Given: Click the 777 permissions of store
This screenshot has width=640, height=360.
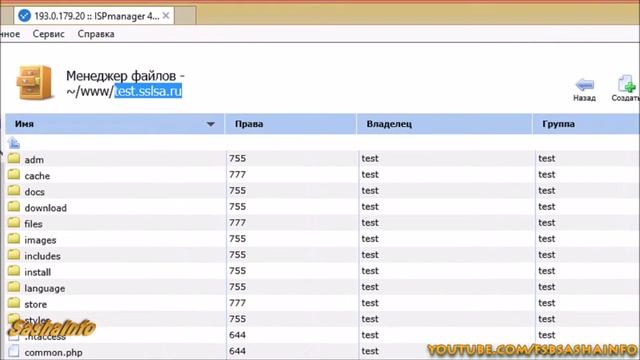Looking at the screenshot, I should [237, 303].
